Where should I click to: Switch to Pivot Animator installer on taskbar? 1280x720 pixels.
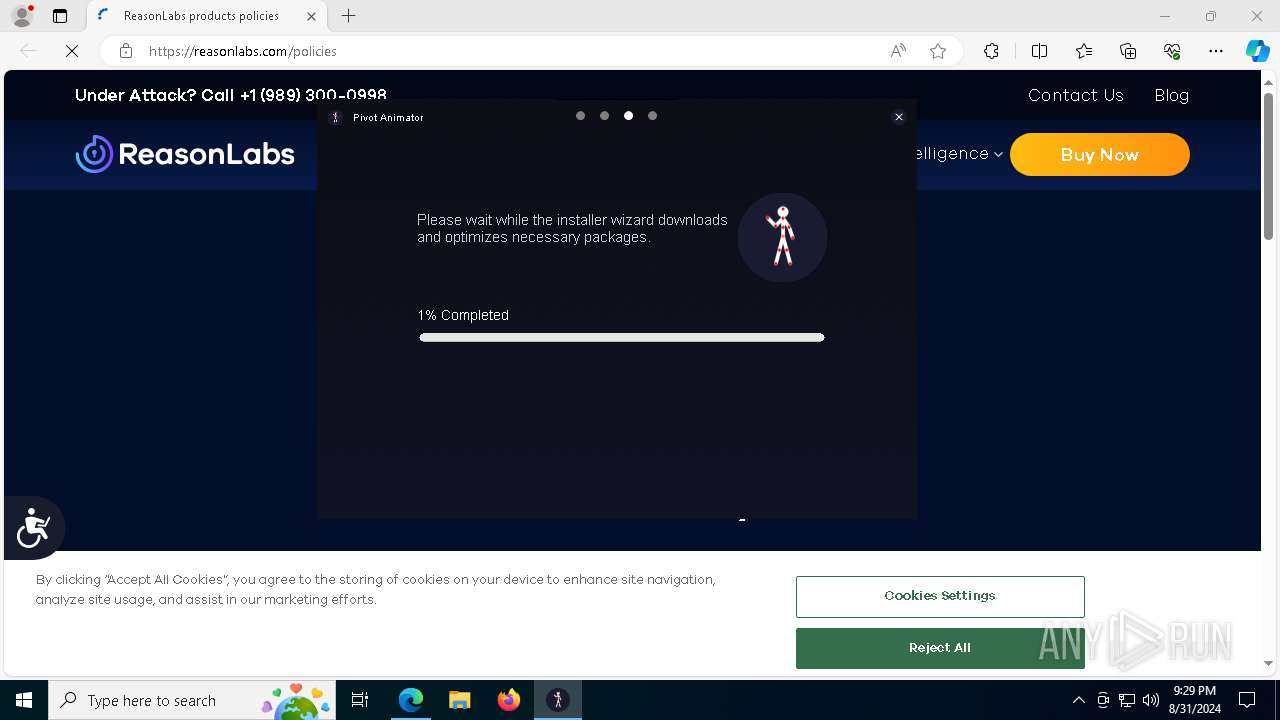tap(558, 701)
